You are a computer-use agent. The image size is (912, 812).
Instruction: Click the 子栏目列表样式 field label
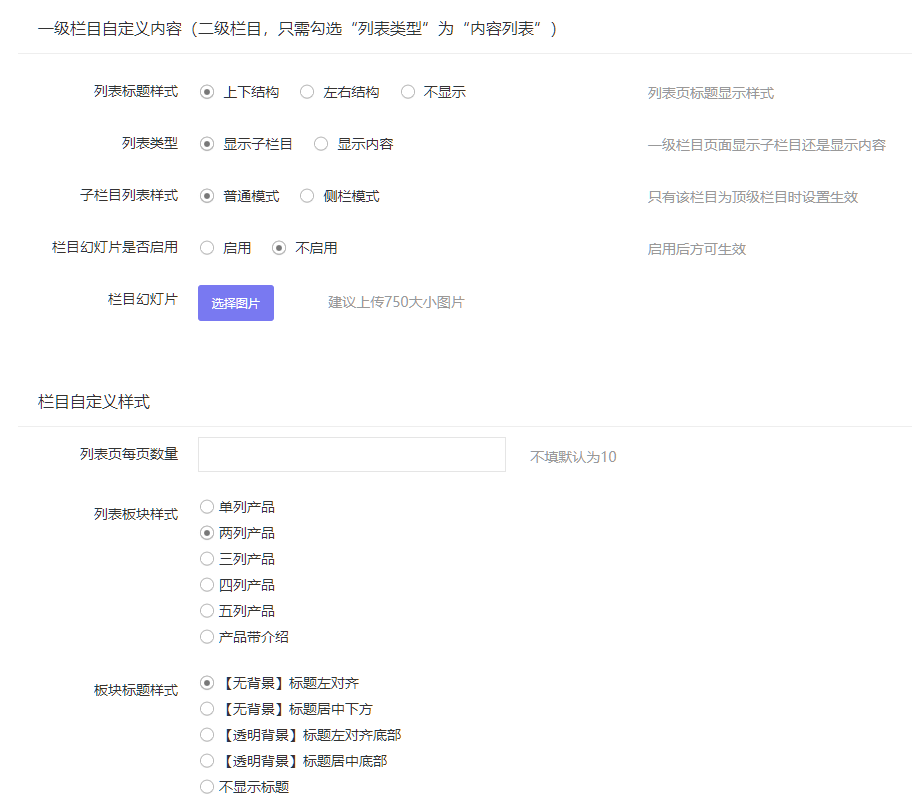129,195
